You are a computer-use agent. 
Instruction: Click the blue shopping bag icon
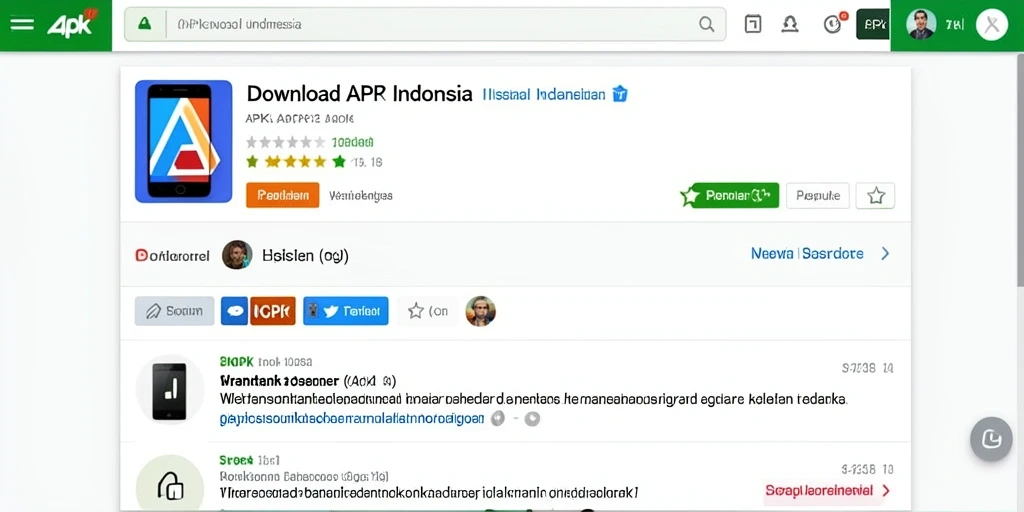click(x=620, y=94)
